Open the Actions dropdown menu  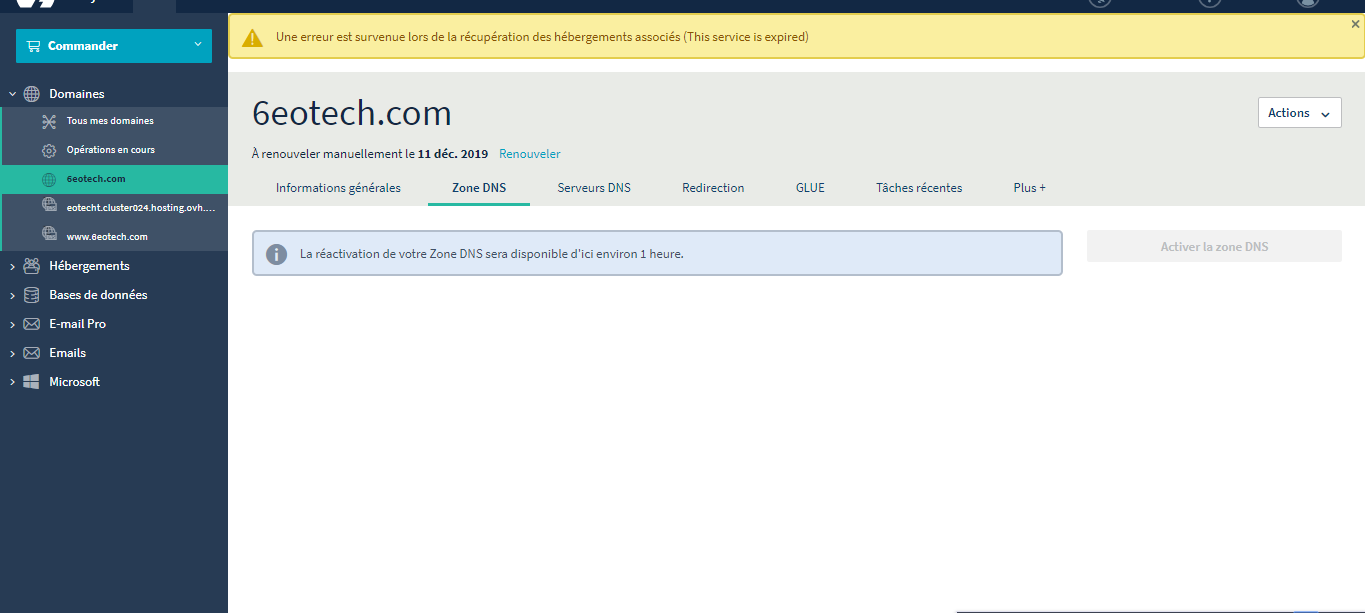pyautogui.click(x=1299, y=113)
